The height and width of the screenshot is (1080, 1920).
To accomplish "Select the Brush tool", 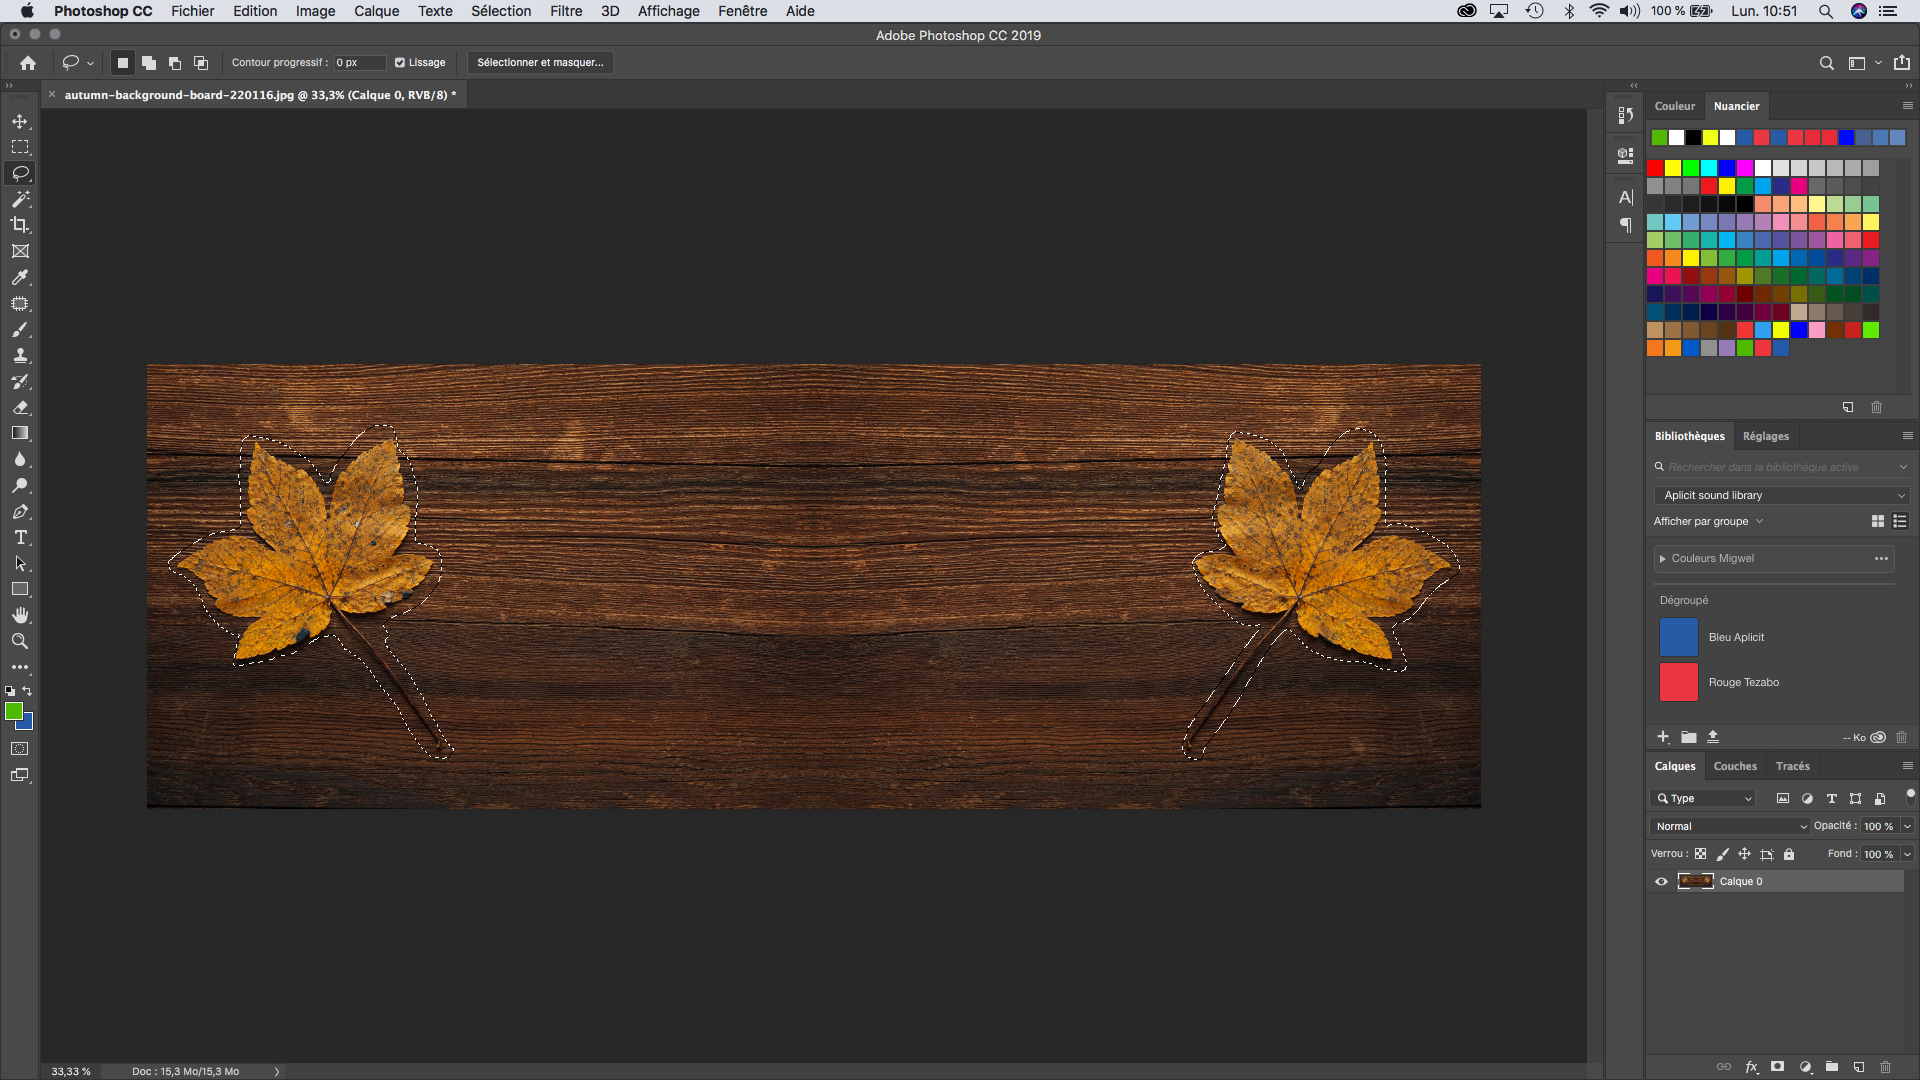I will (x=20, y=330).
